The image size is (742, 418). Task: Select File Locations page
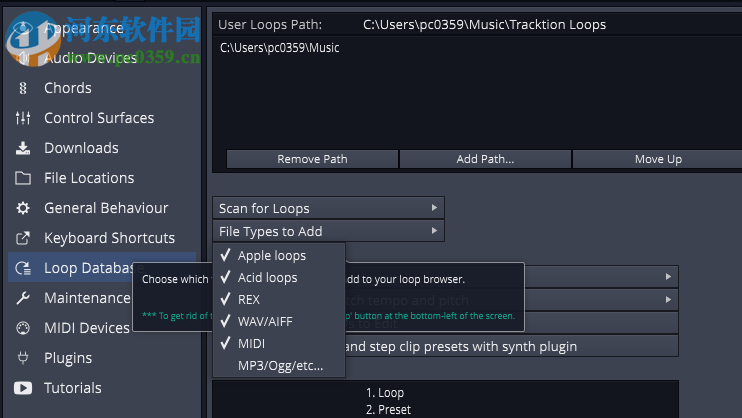(89, 178)
